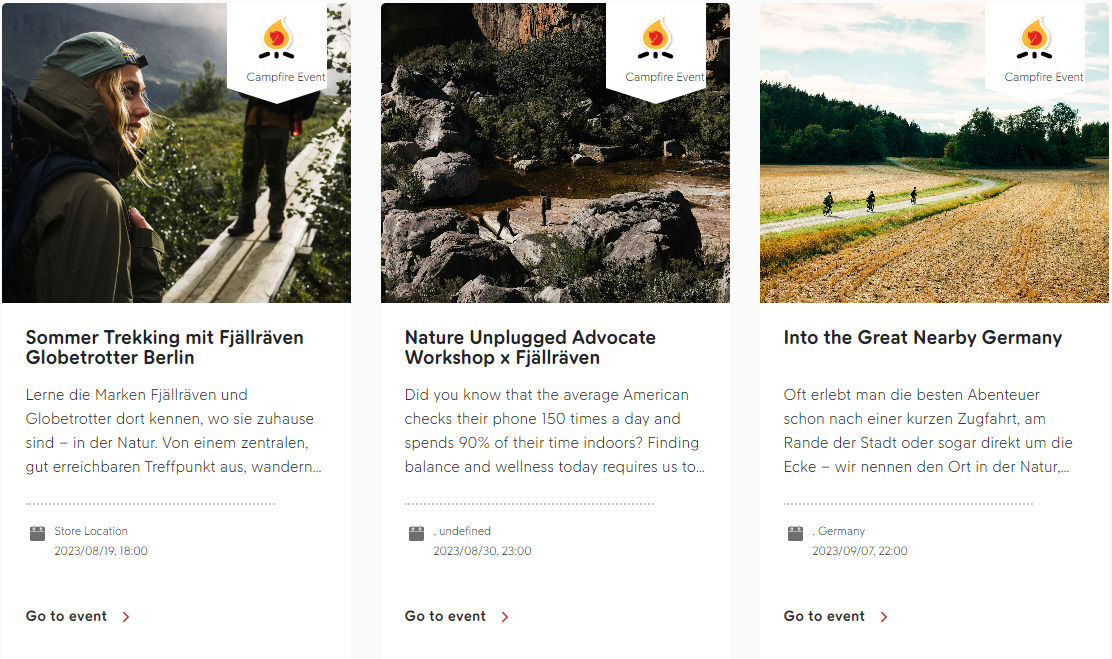Open Nature Unplugged Advocate Workshop title

coord(530,347)
